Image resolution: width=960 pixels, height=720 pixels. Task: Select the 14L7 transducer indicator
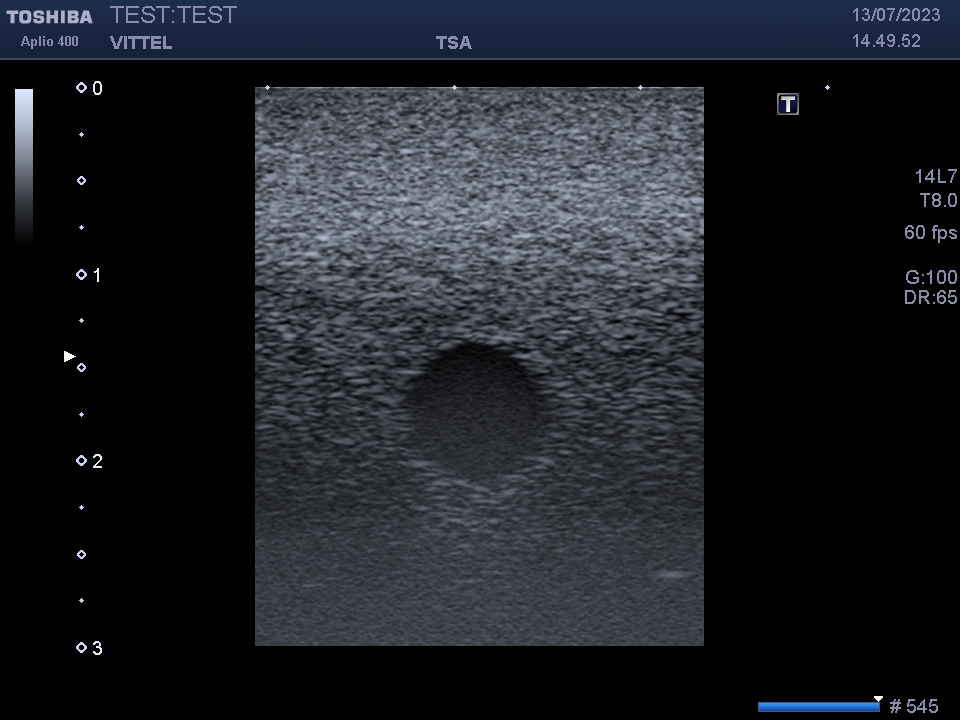click(x=936, y=175)
